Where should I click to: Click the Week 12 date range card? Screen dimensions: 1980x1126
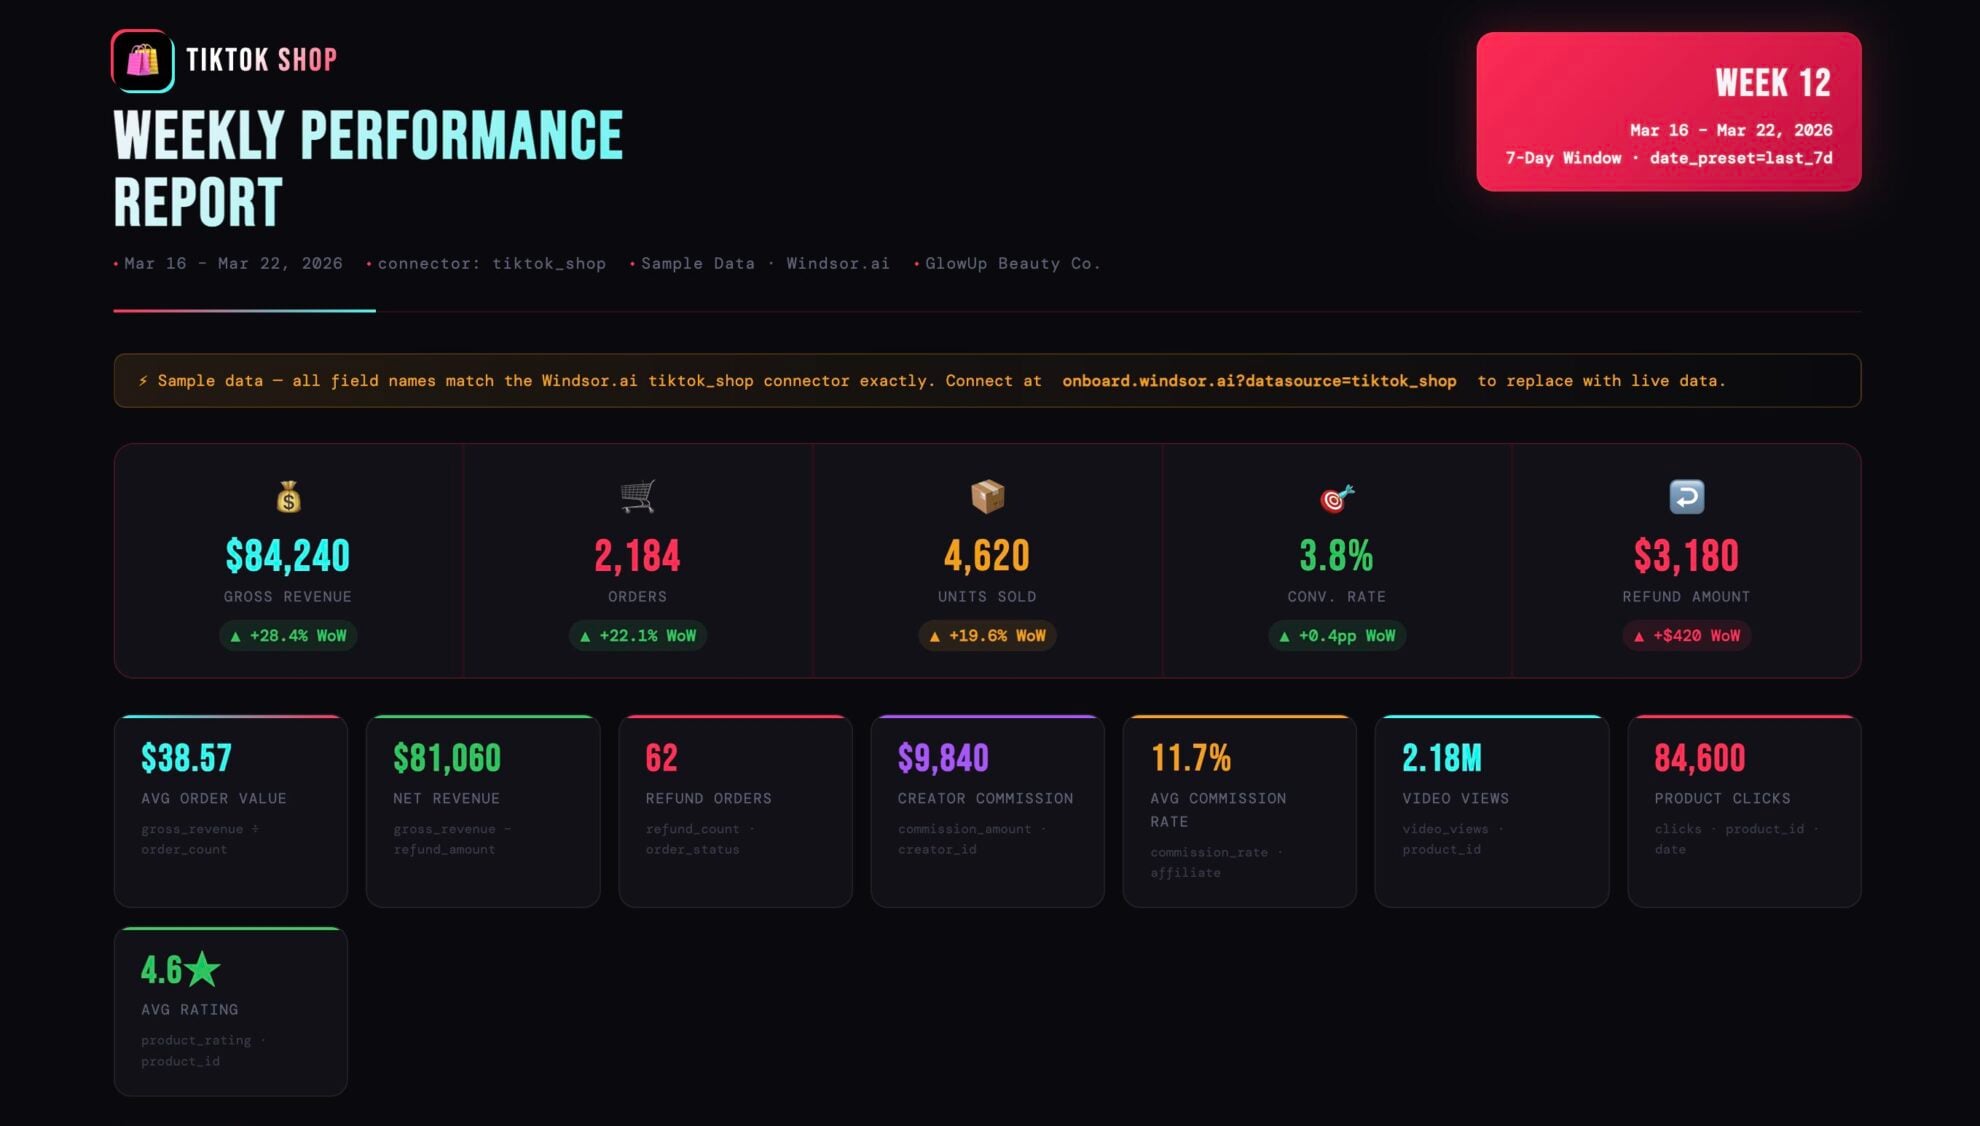coord(1668,111)
